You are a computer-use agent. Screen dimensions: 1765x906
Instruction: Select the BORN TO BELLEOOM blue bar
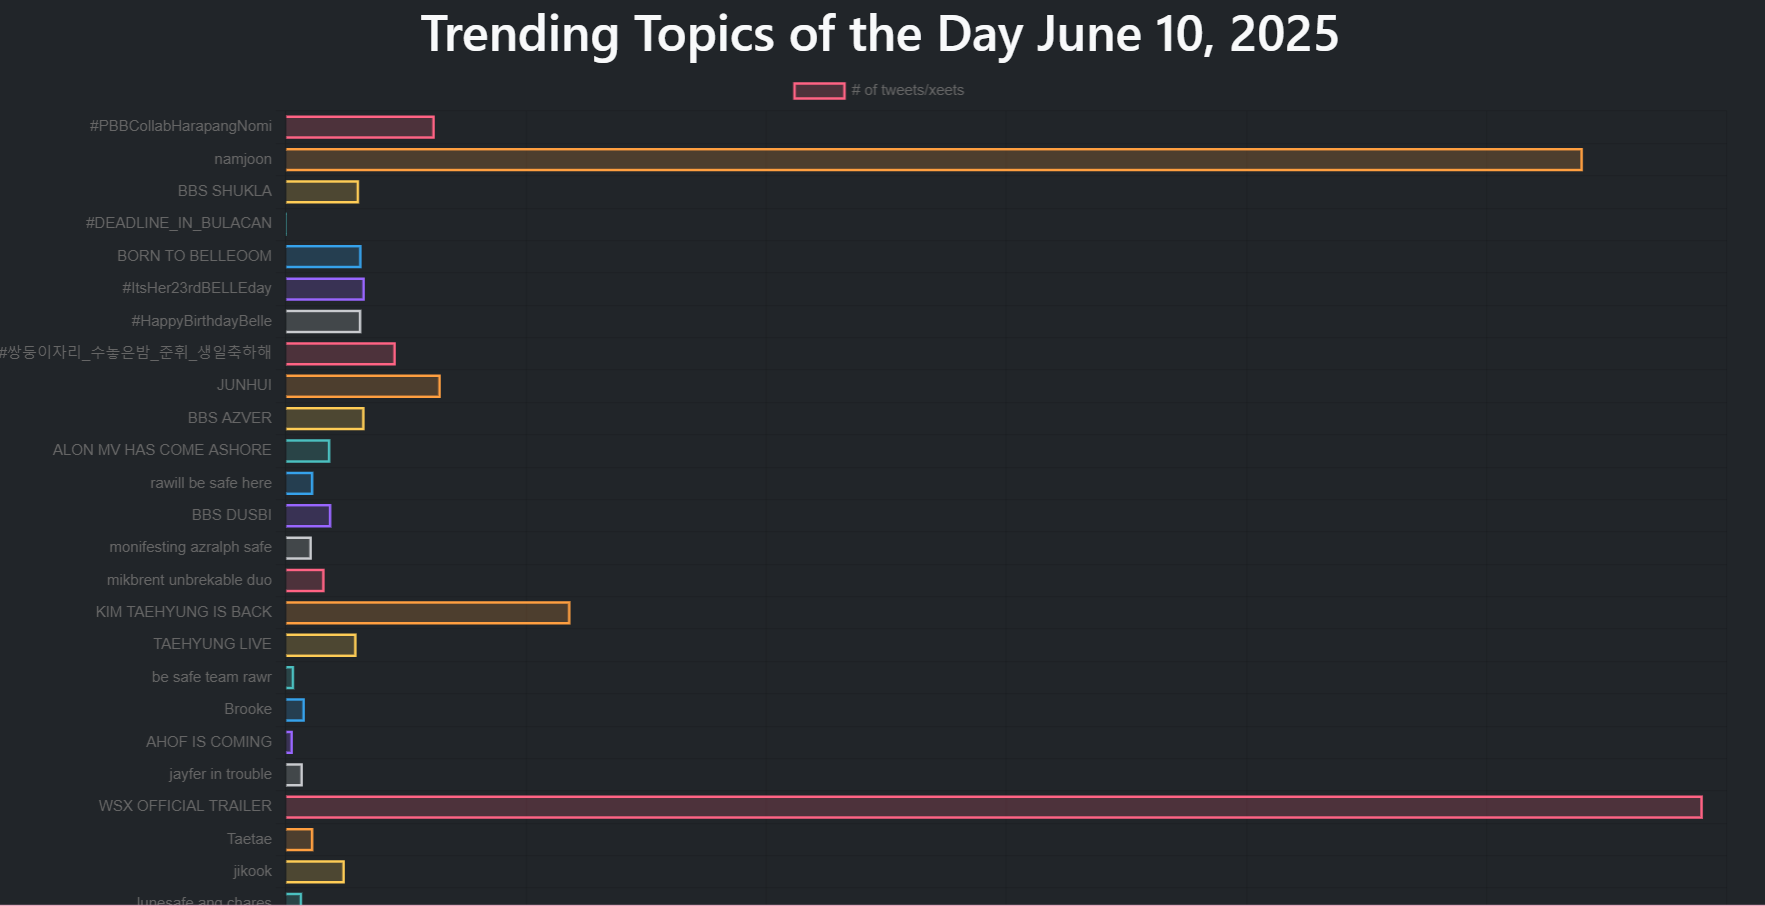click(323, 257)
